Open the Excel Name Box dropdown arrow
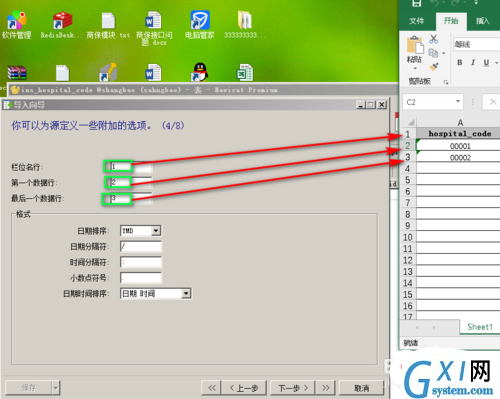 click(x=458, y=101)
